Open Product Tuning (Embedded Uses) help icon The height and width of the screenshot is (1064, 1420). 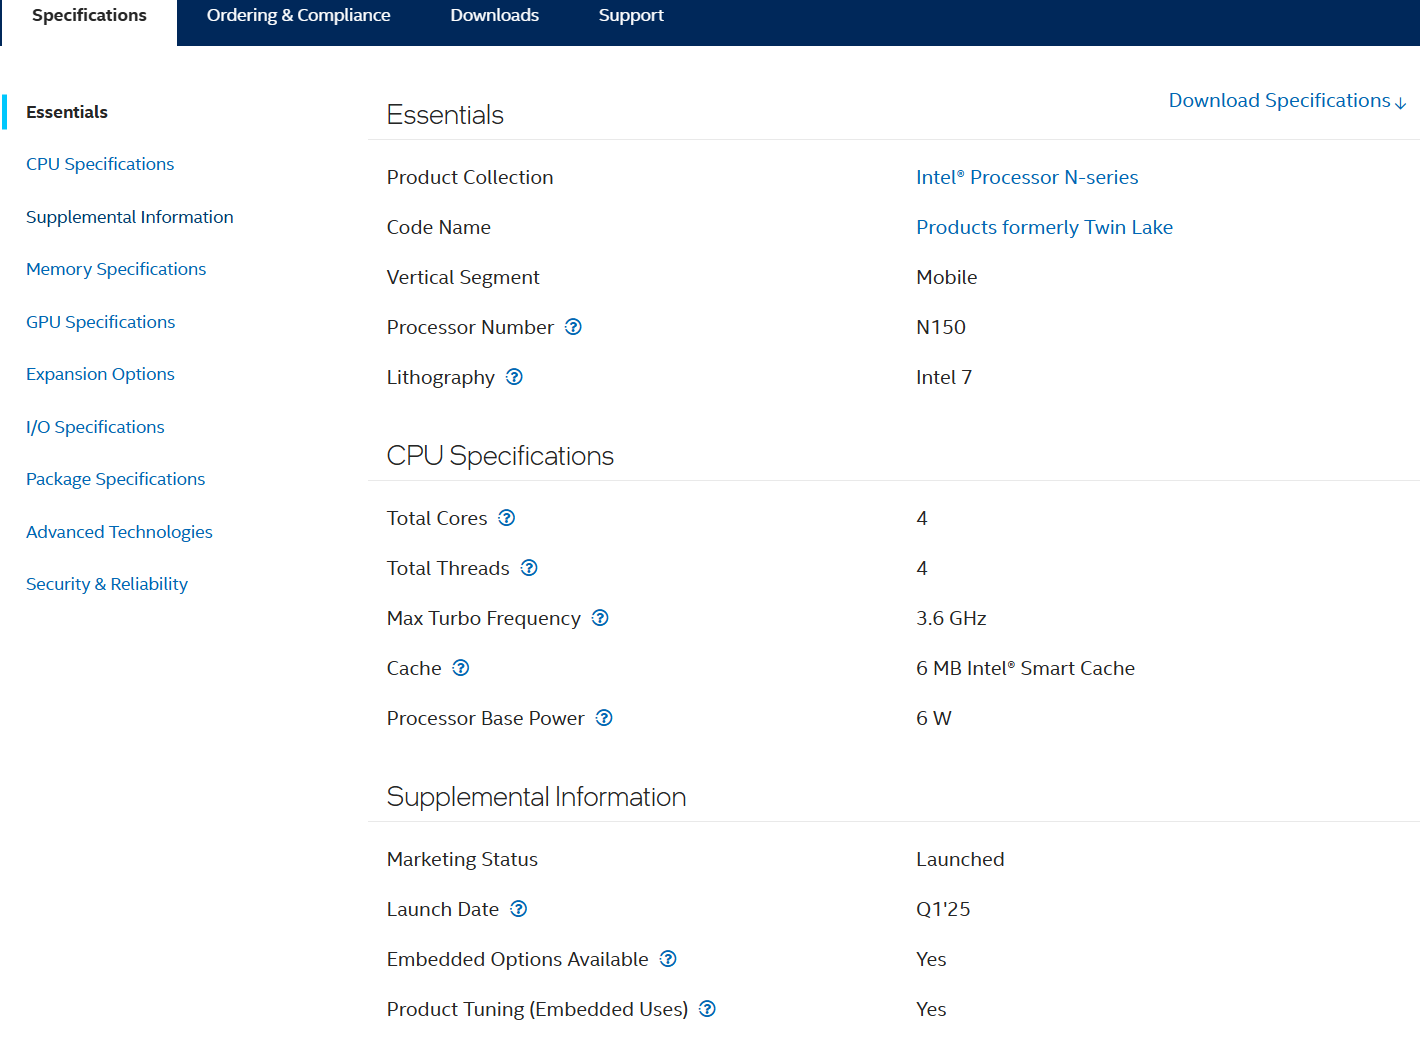click(707, 1009)
